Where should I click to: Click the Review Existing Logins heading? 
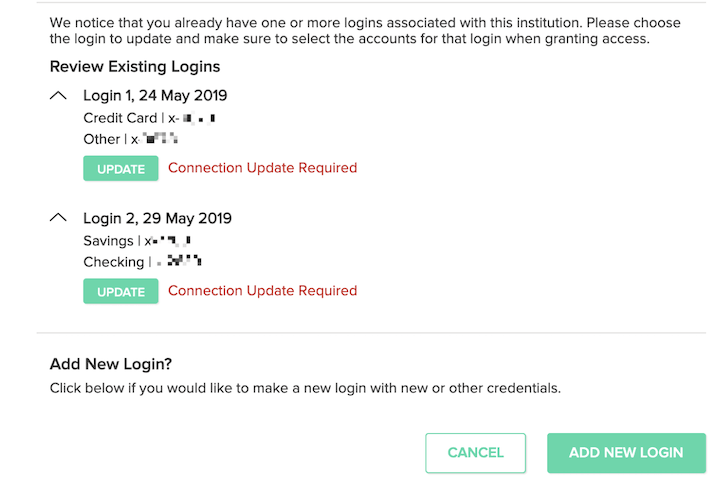click(135, 67)
